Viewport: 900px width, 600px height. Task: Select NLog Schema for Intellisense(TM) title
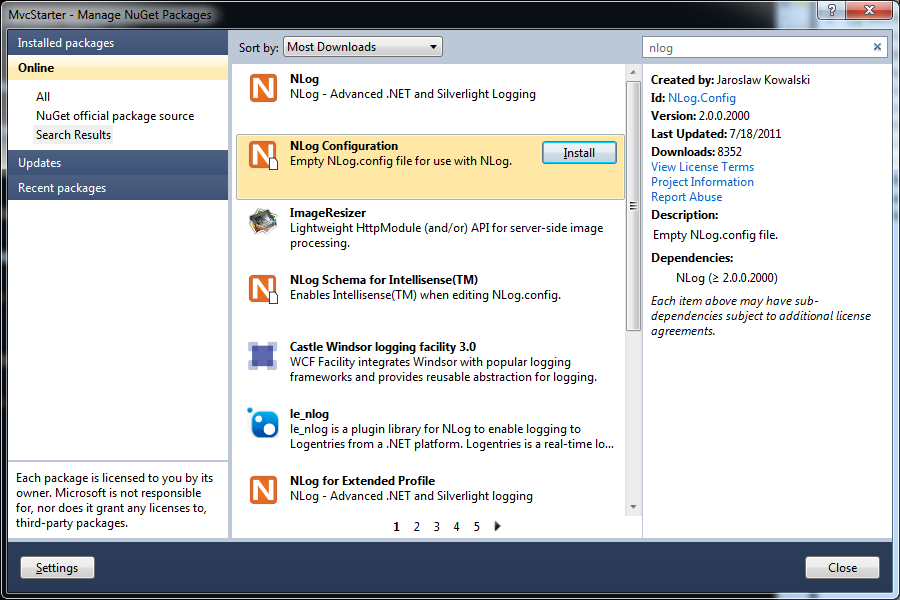click(384, 280)
